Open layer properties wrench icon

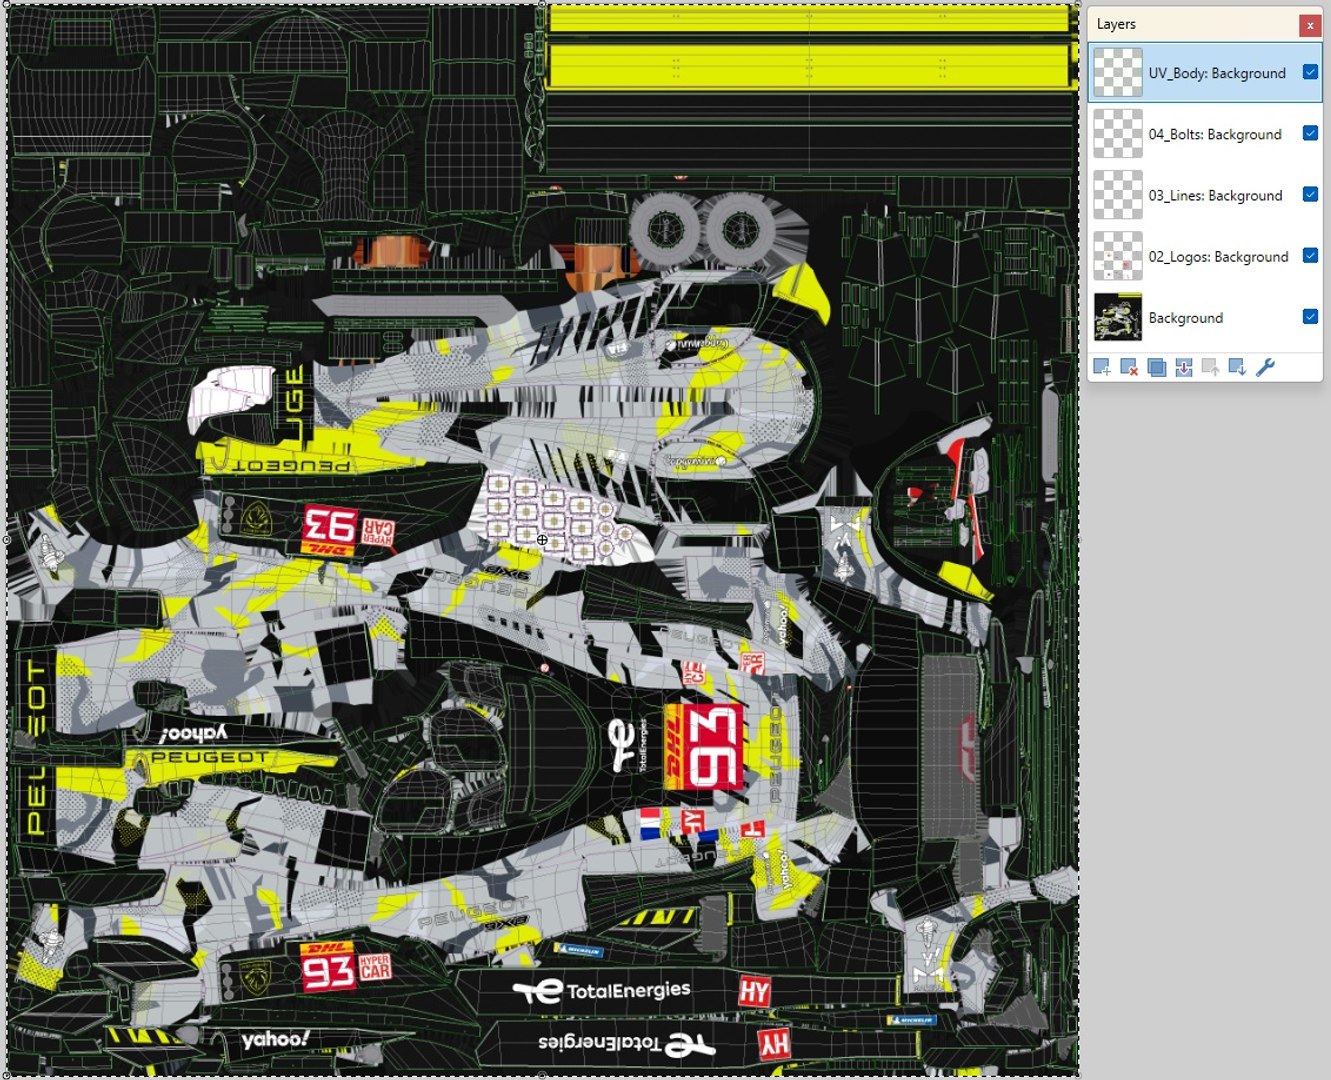[1265, 367]
